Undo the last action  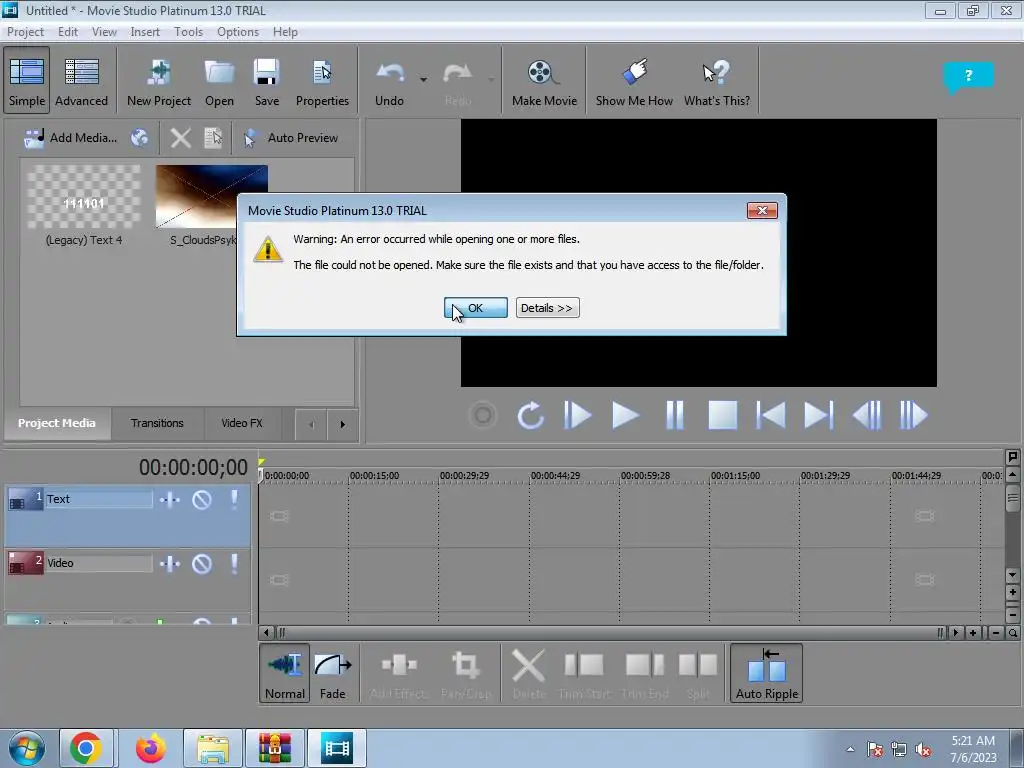click(x=389, y=80)
